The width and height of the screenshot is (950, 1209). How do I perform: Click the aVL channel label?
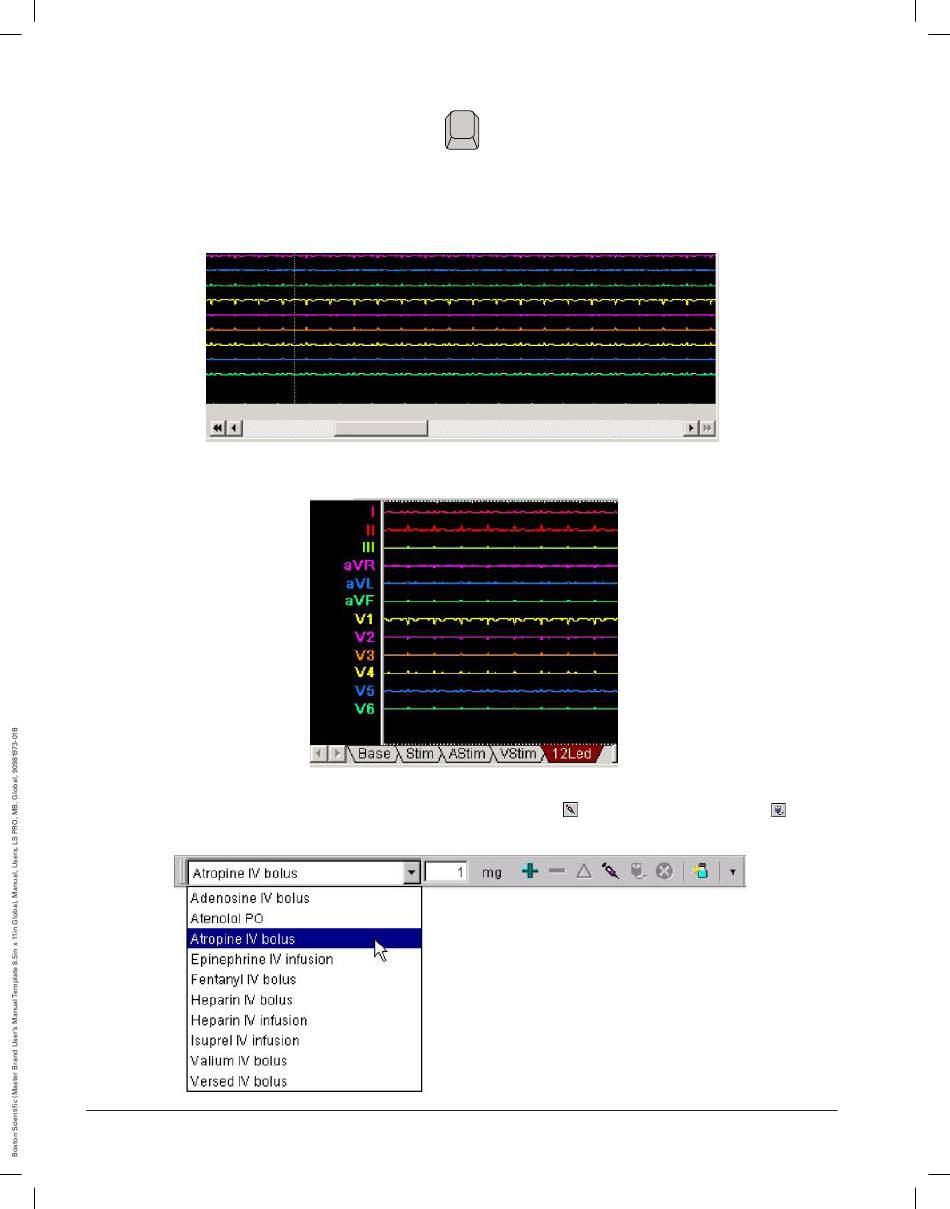coord(361,583)
